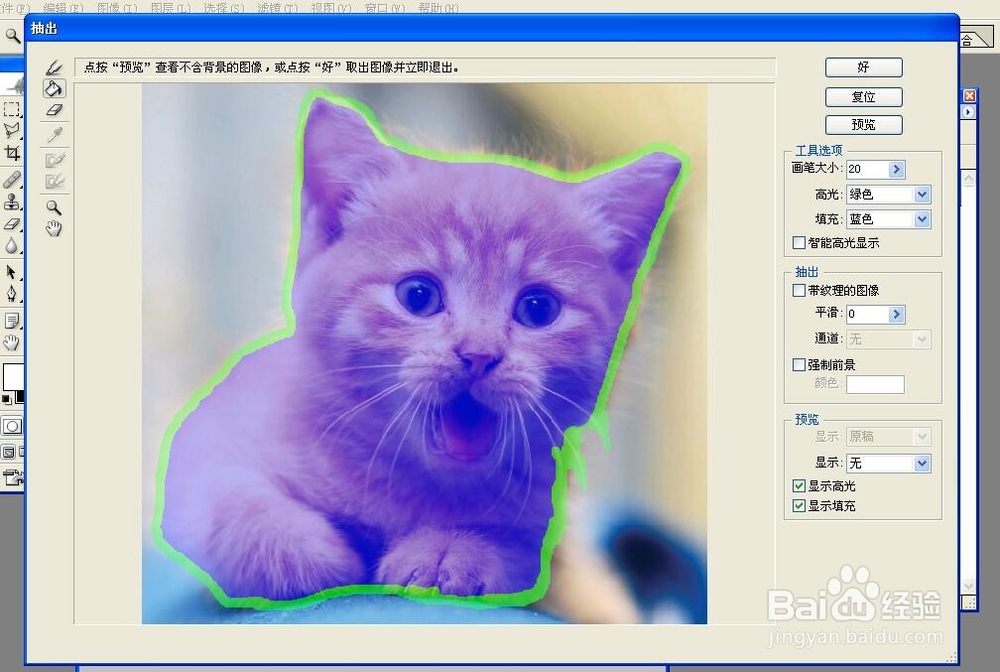The width and height of the screenshot is (1000, 672).
Task: Switch to the Zoom tool
Action: tap(53, 207)
